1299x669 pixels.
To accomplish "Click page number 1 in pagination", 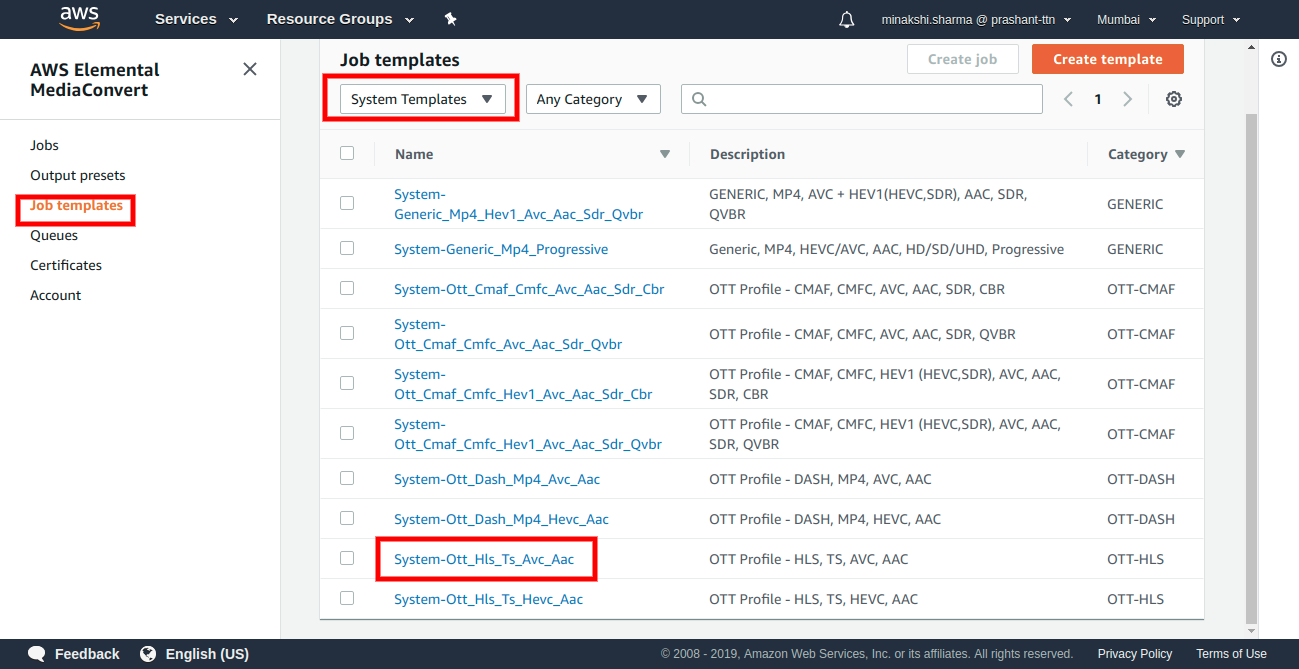I will pyautogui.click(x=1098, y=99).
